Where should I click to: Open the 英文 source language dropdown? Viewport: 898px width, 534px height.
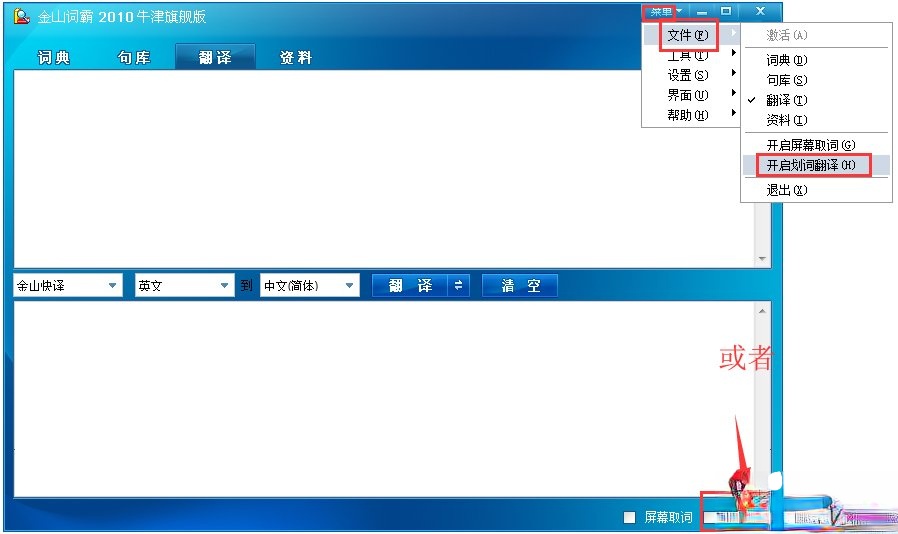184,285
